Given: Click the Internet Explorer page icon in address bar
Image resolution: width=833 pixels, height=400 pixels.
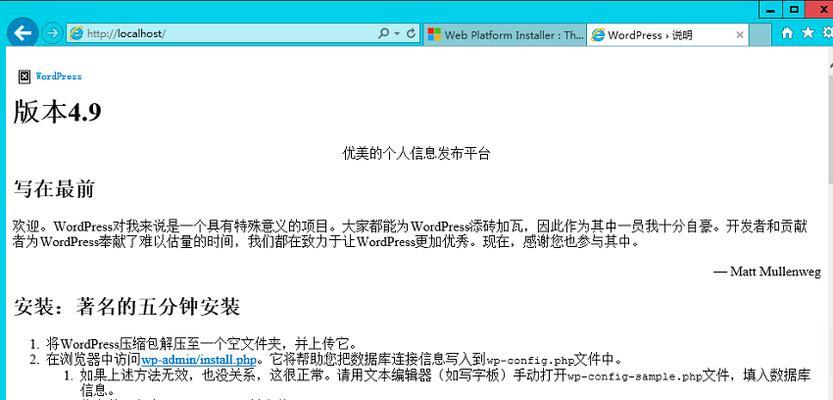Looking at the screenshot, I should click(76, 33).
